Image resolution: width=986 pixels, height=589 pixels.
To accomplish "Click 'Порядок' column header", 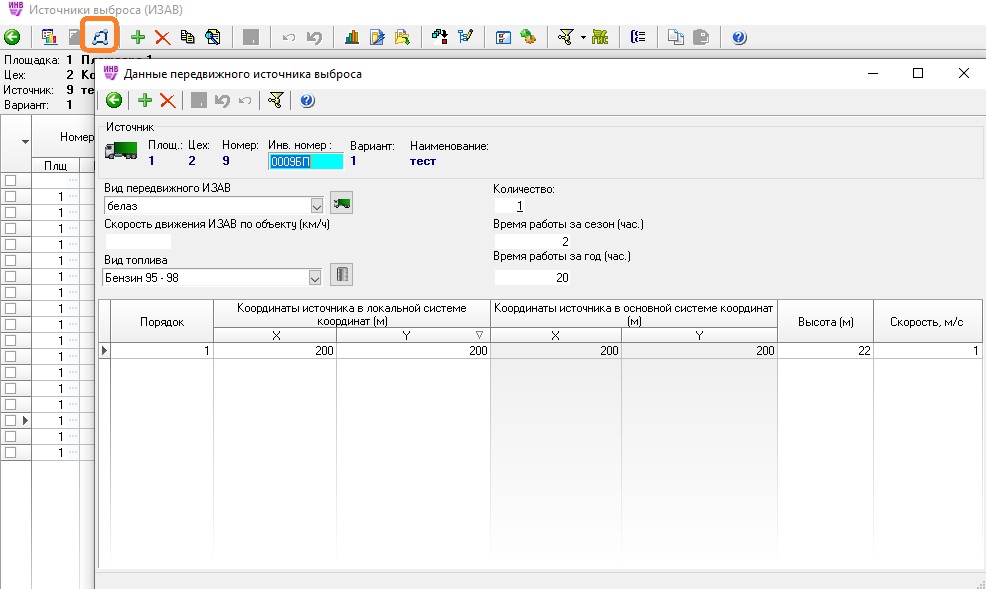I will pyautogui.click(x=161, y=320).
